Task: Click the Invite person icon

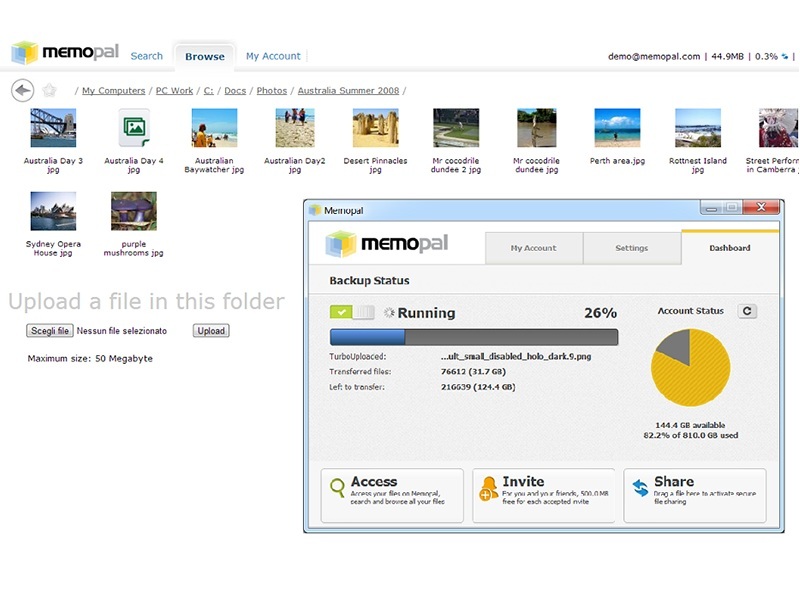Action: click(x=488, y=488)
